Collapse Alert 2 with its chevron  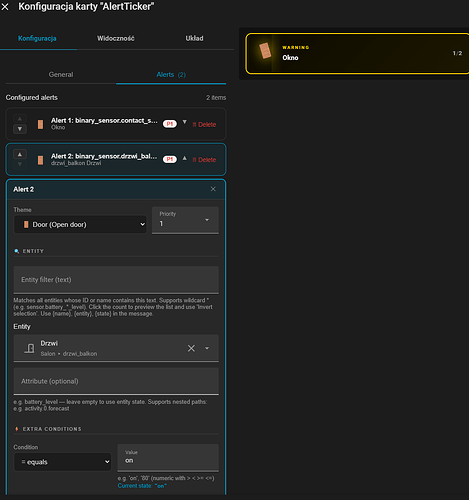185,158
